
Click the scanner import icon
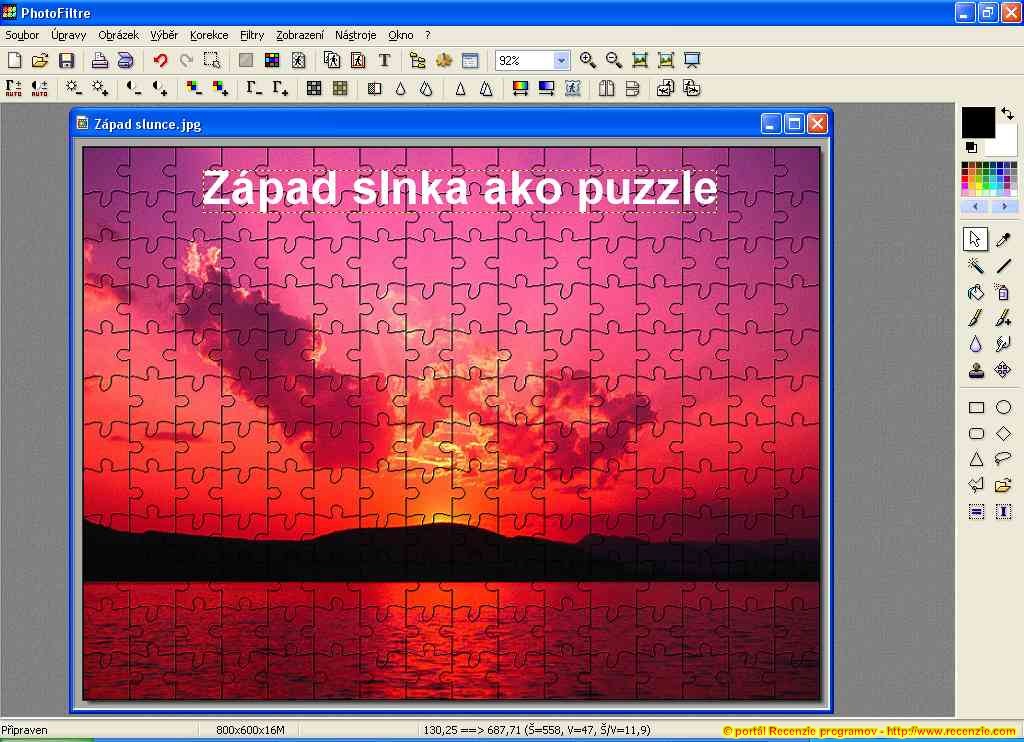125,61
